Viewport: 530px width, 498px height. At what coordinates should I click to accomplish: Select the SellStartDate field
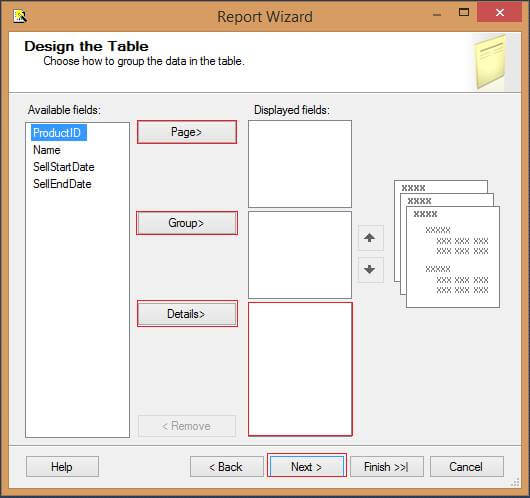coord(64,167)
